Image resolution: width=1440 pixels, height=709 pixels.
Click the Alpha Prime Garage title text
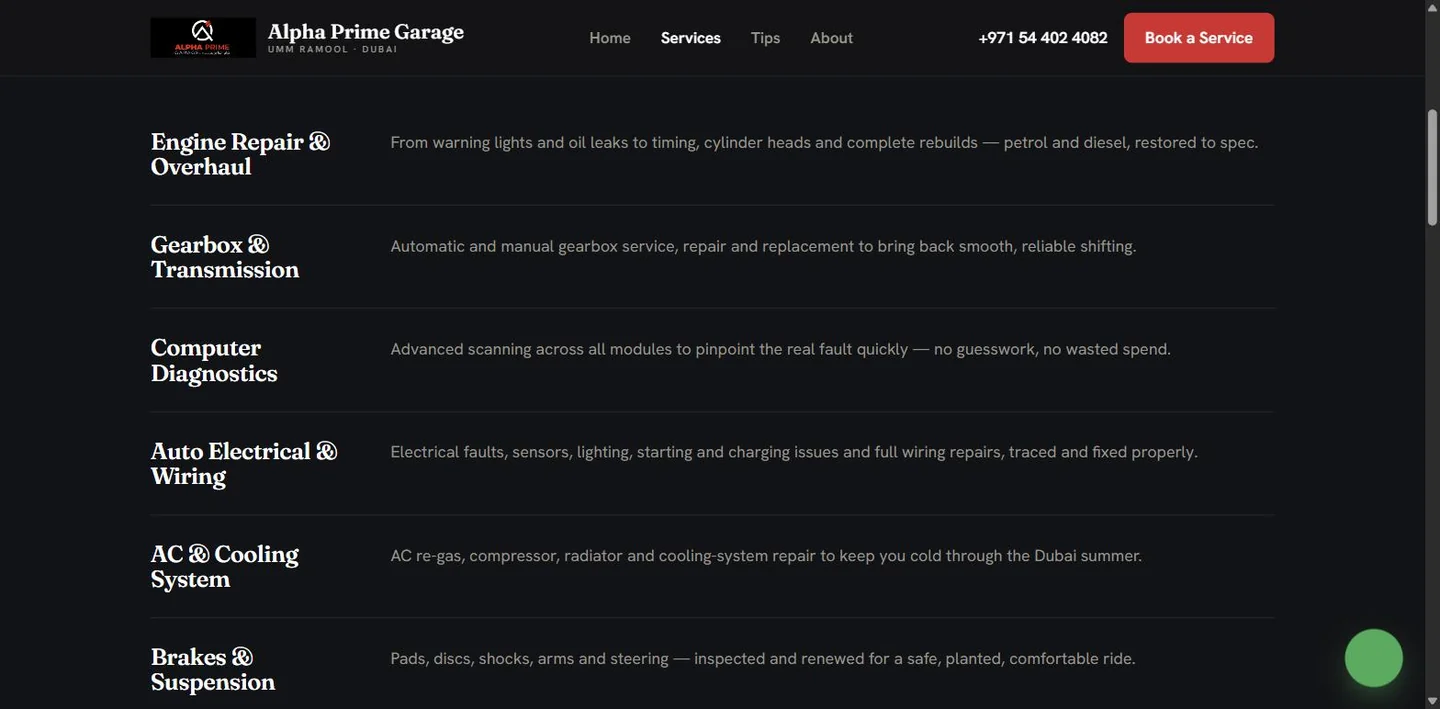(x=366, y=31)
